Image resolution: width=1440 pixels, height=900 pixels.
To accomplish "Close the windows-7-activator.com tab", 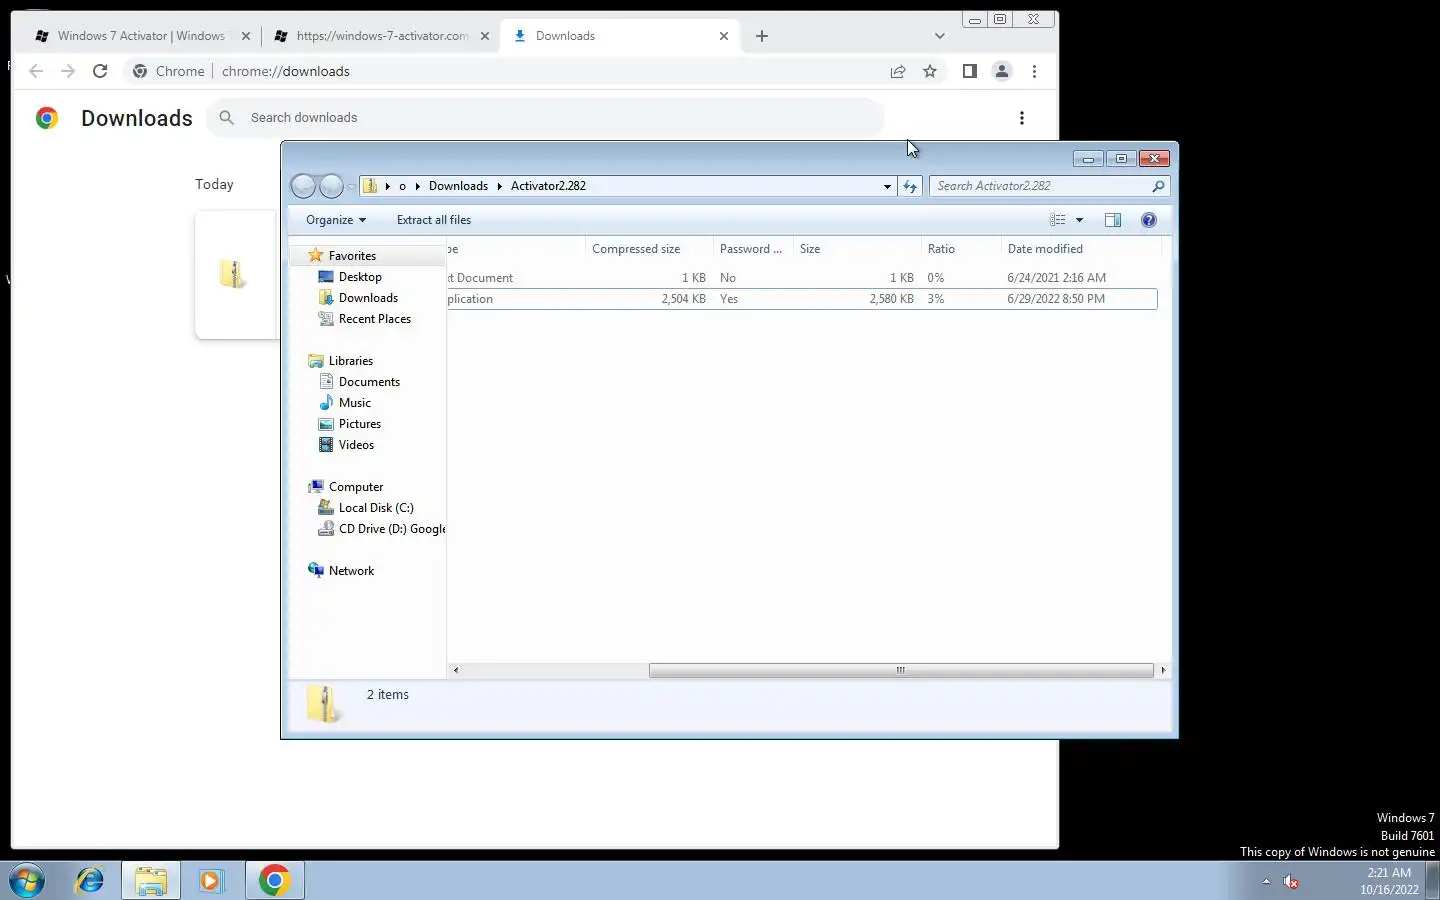I will click(x=485, y=36).
